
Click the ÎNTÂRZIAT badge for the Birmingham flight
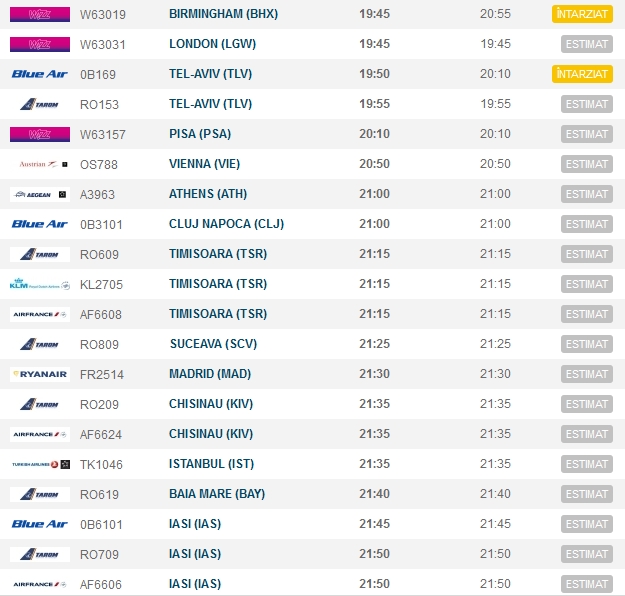tap(581, 14)
